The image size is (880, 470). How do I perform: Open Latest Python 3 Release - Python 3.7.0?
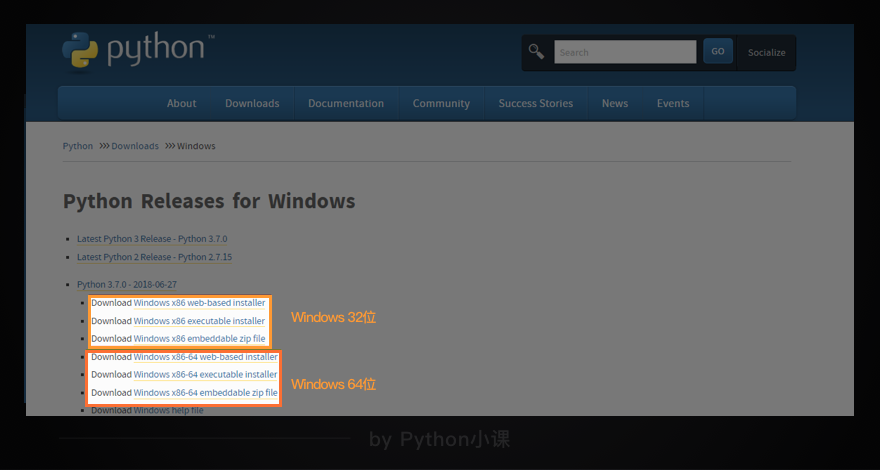152,239
